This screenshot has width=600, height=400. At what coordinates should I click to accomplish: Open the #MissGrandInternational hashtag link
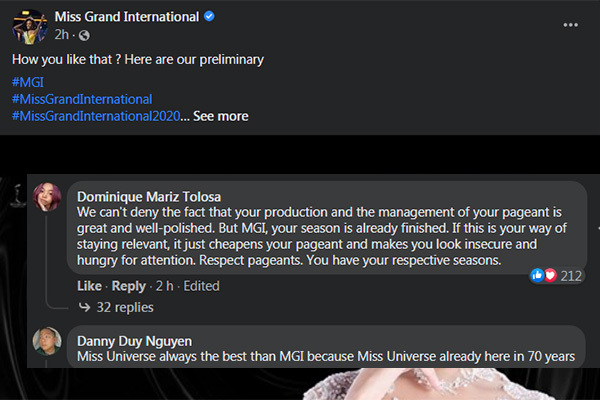82,99
